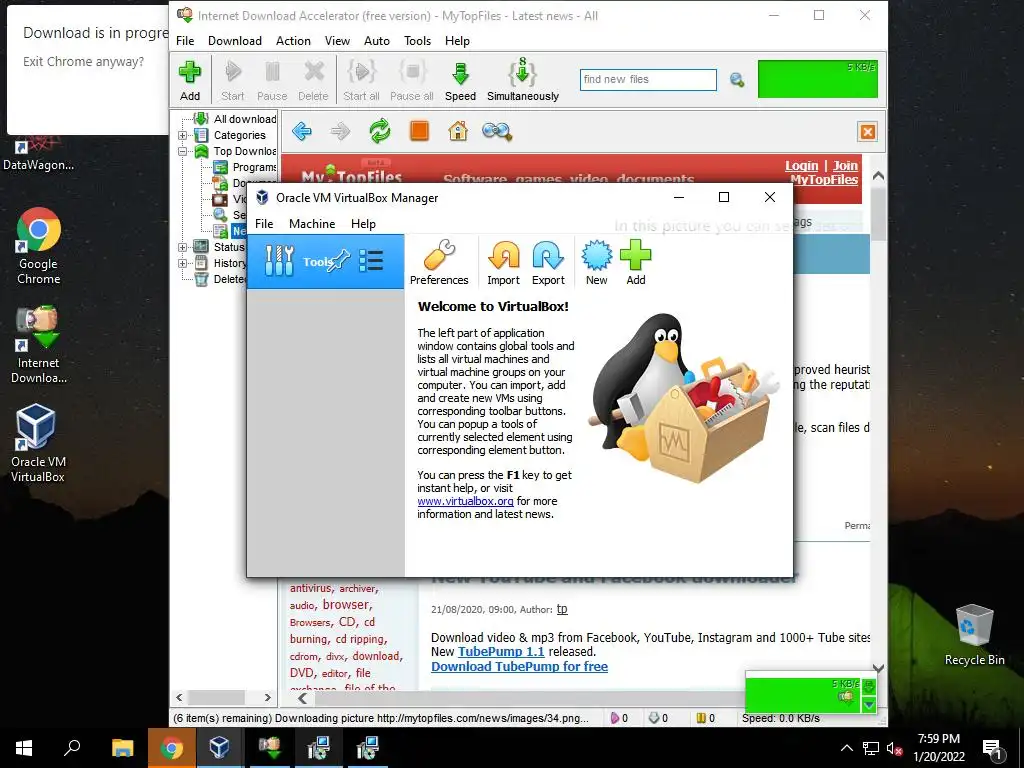Click the antivirus tag link
1024x768 pixels.
coord(311,588)
